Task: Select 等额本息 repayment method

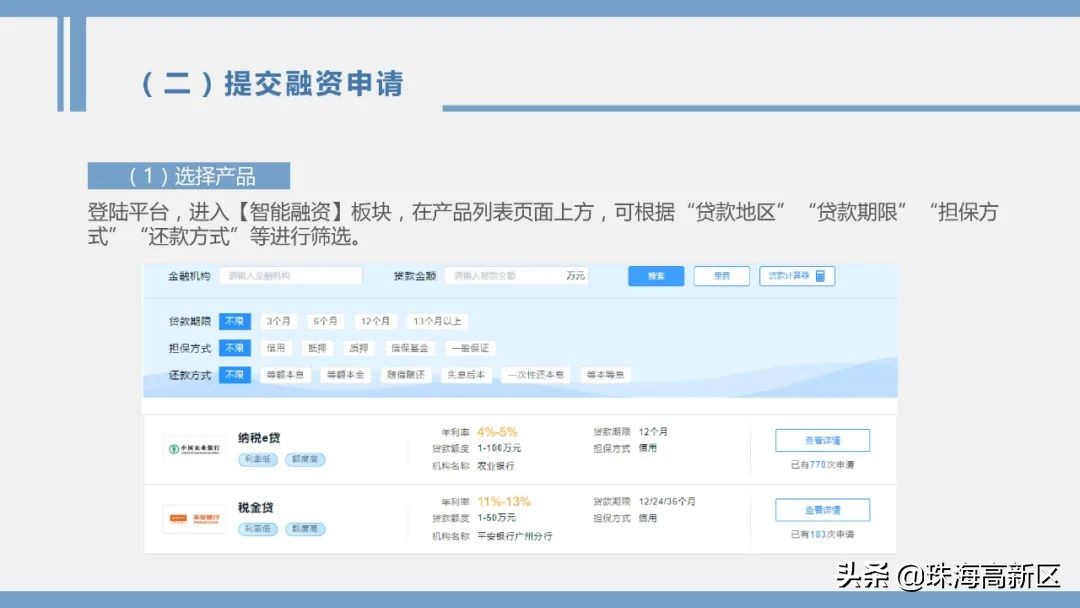Action: click(x=285, y=375)
